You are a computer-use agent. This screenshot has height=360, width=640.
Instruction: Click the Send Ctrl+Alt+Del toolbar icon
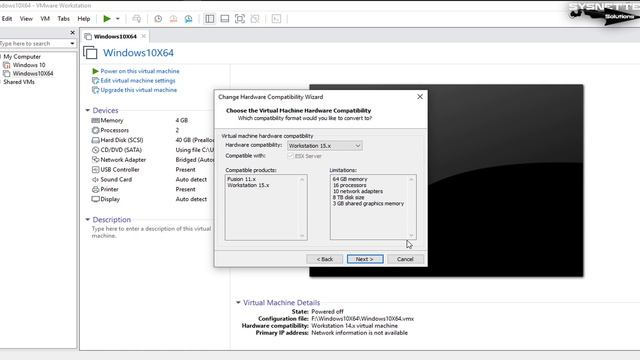(x=136, y=19)
